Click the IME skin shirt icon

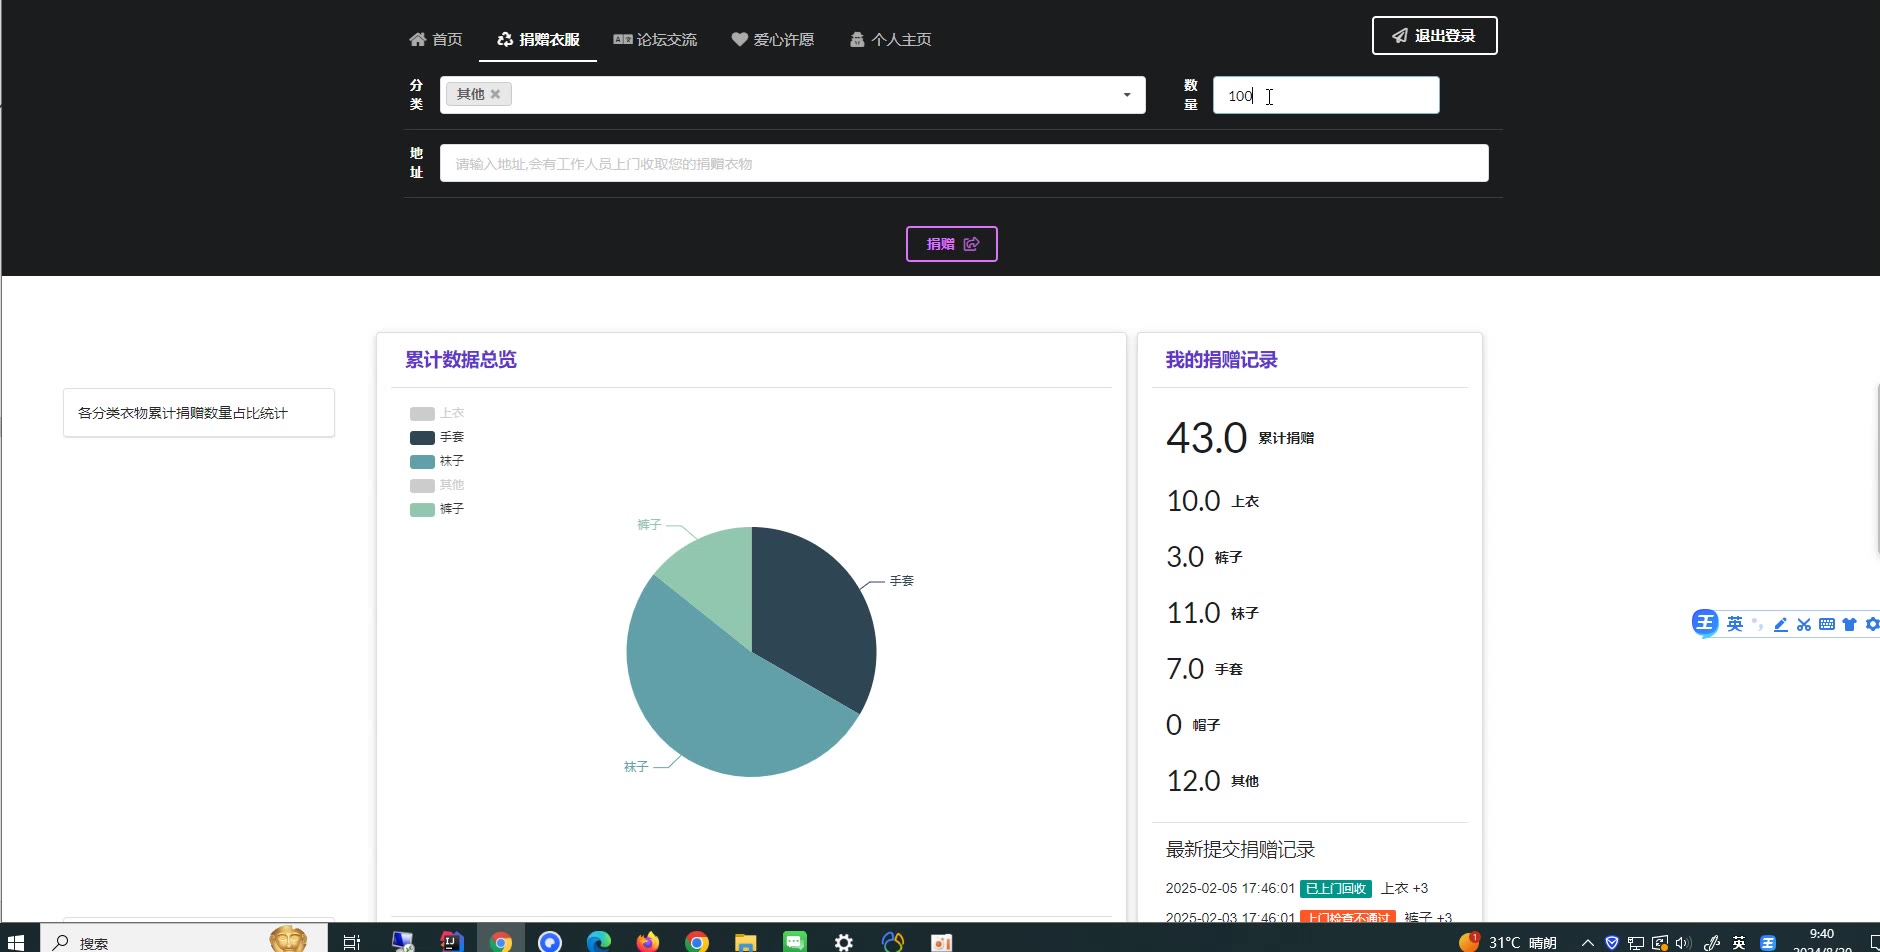click(x=1849, y=624)
